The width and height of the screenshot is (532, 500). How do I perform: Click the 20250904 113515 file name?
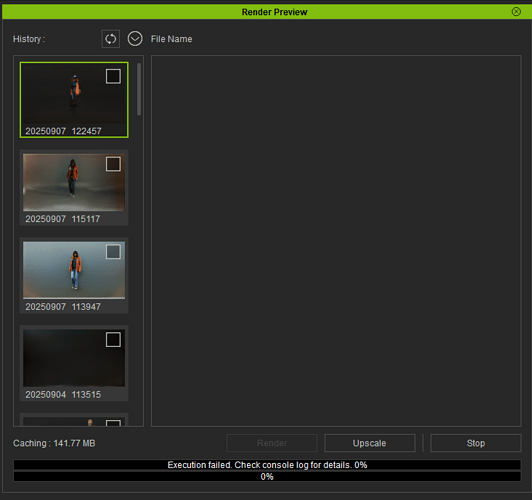[63, 395]
